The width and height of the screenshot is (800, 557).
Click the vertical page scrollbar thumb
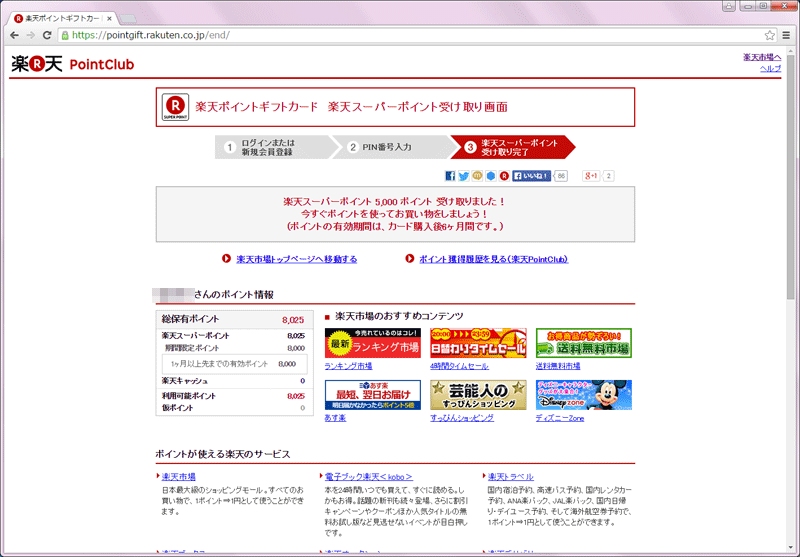791,177
